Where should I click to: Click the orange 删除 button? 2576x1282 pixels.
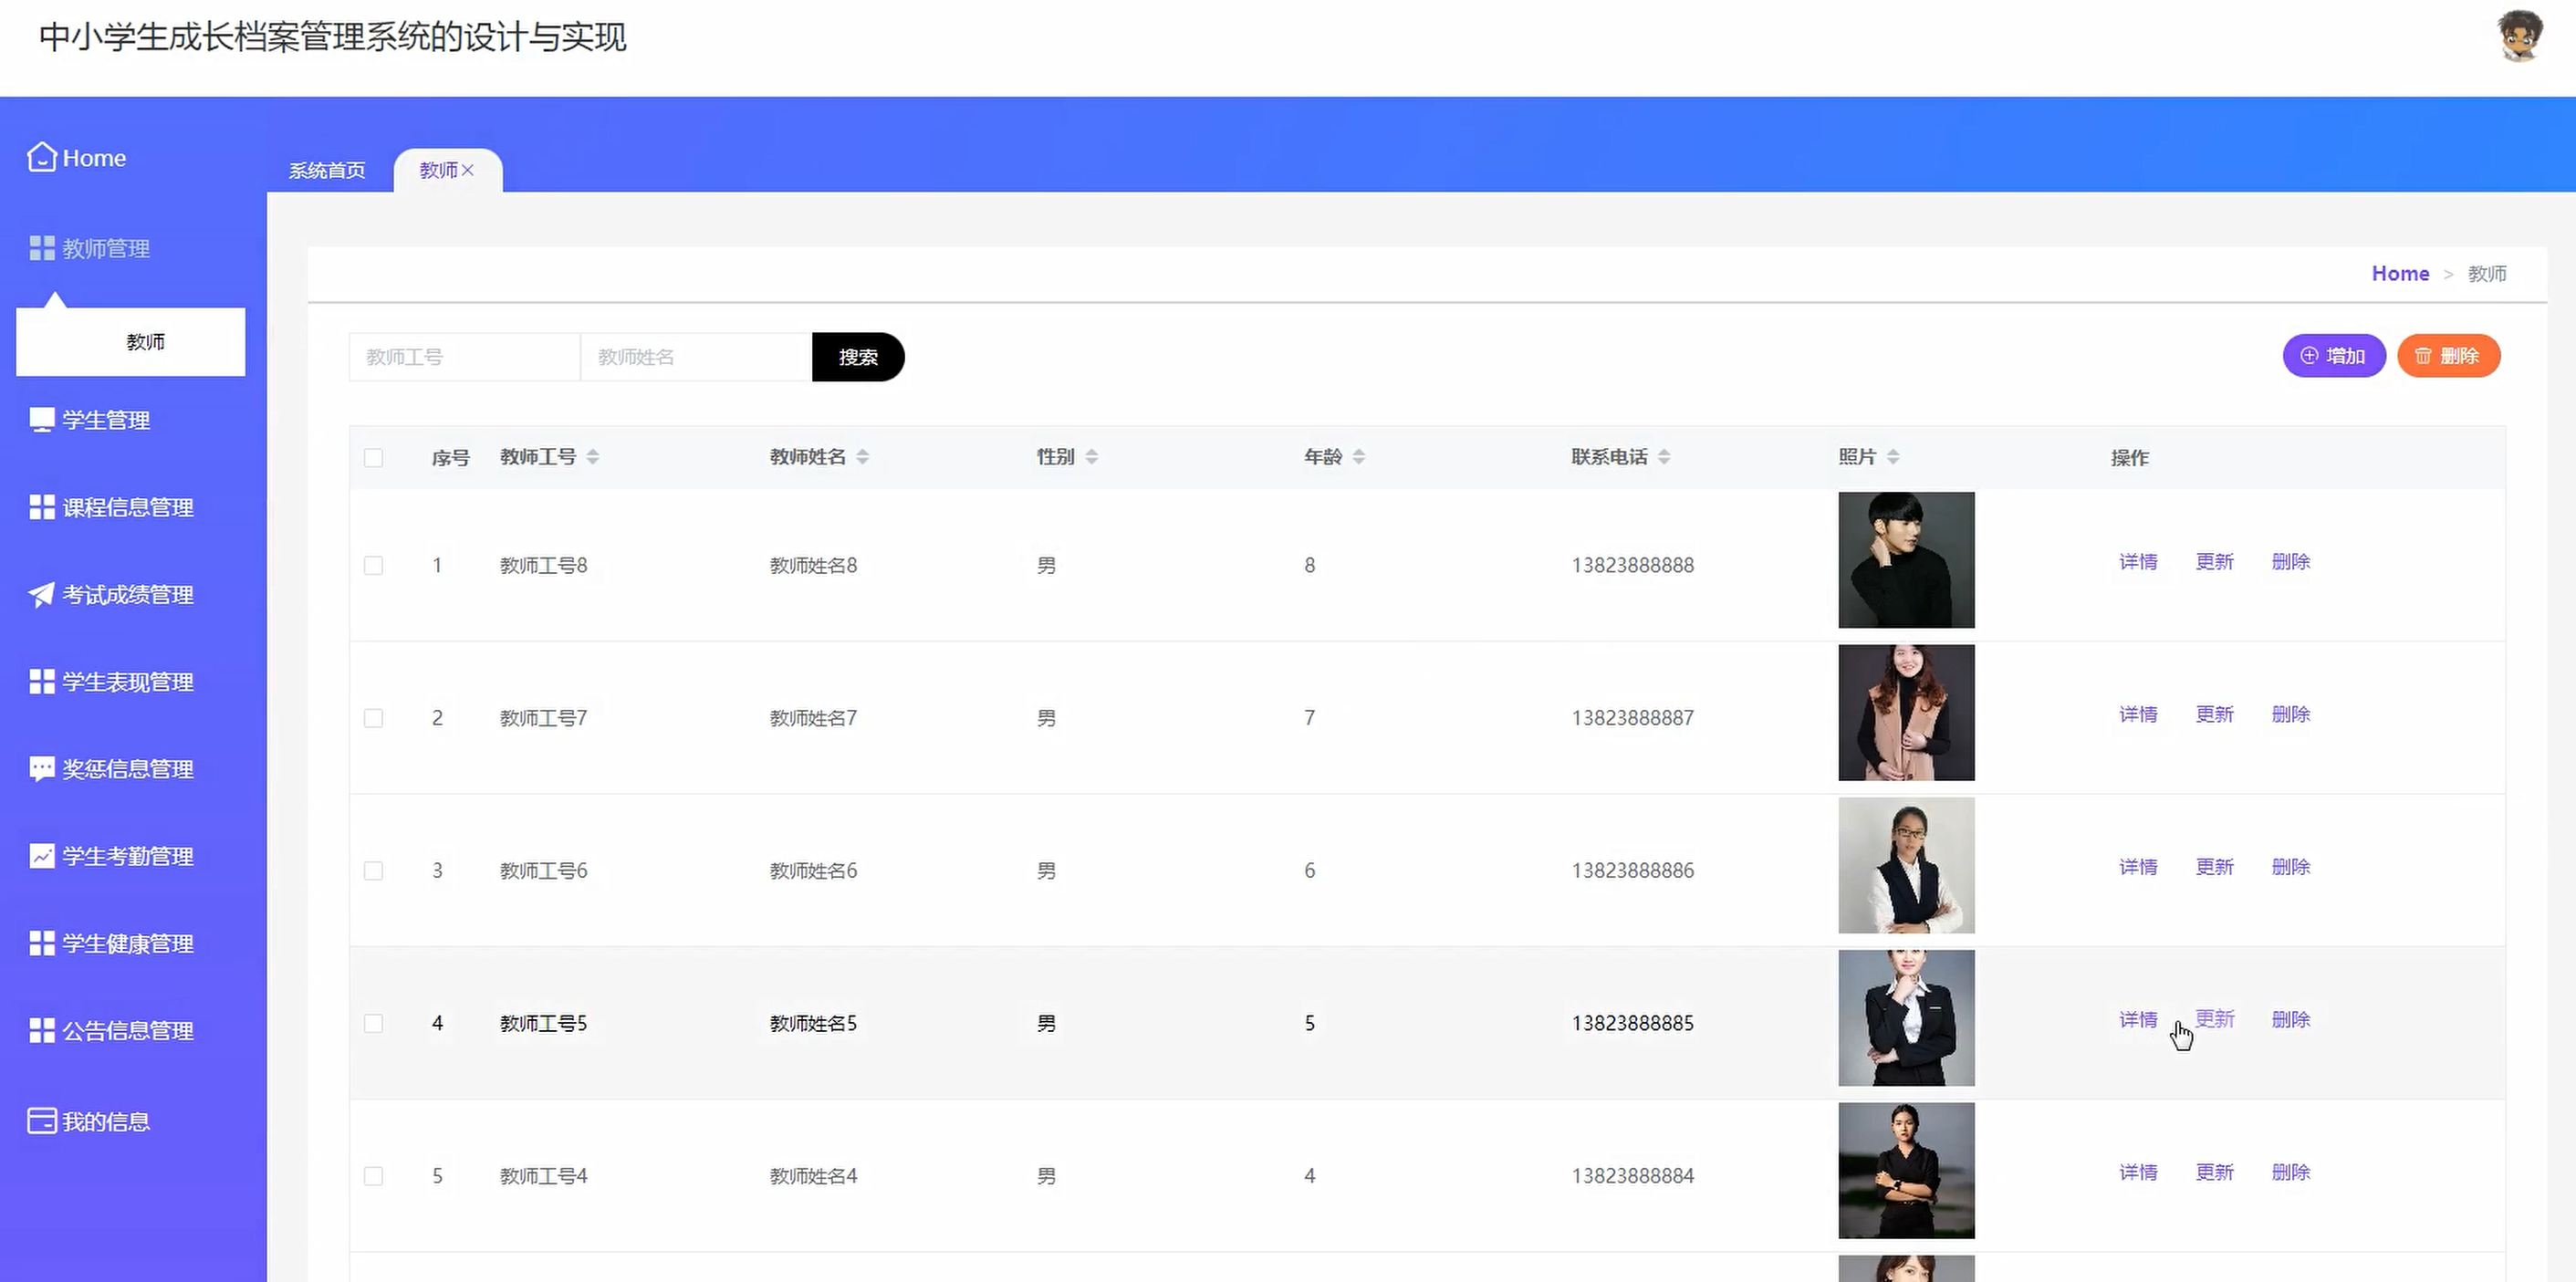click(2449, 356)
